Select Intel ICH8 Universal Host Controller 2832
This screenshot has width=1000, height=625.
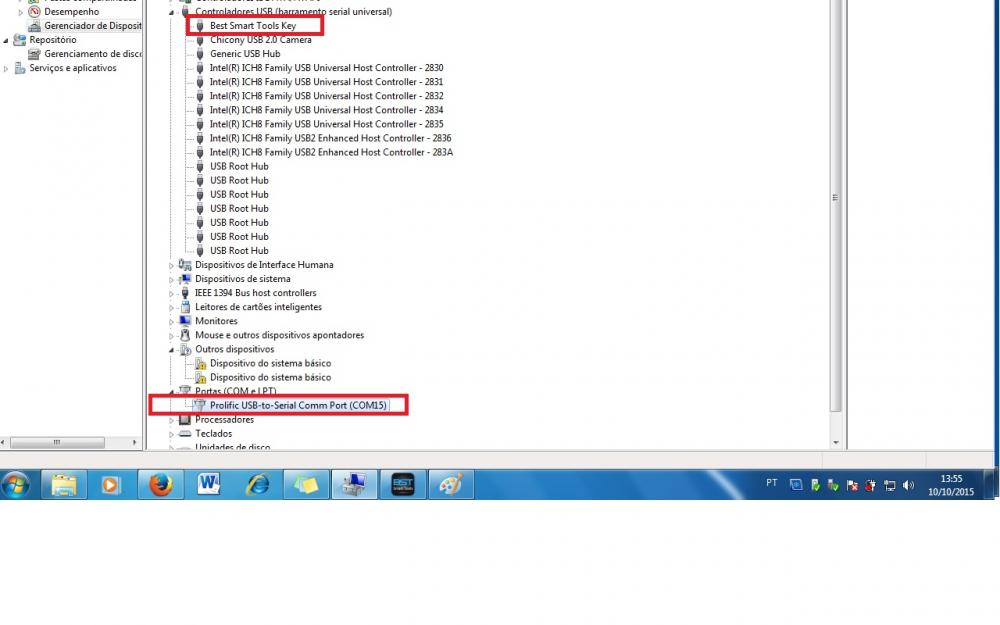(x=326, y=96)
